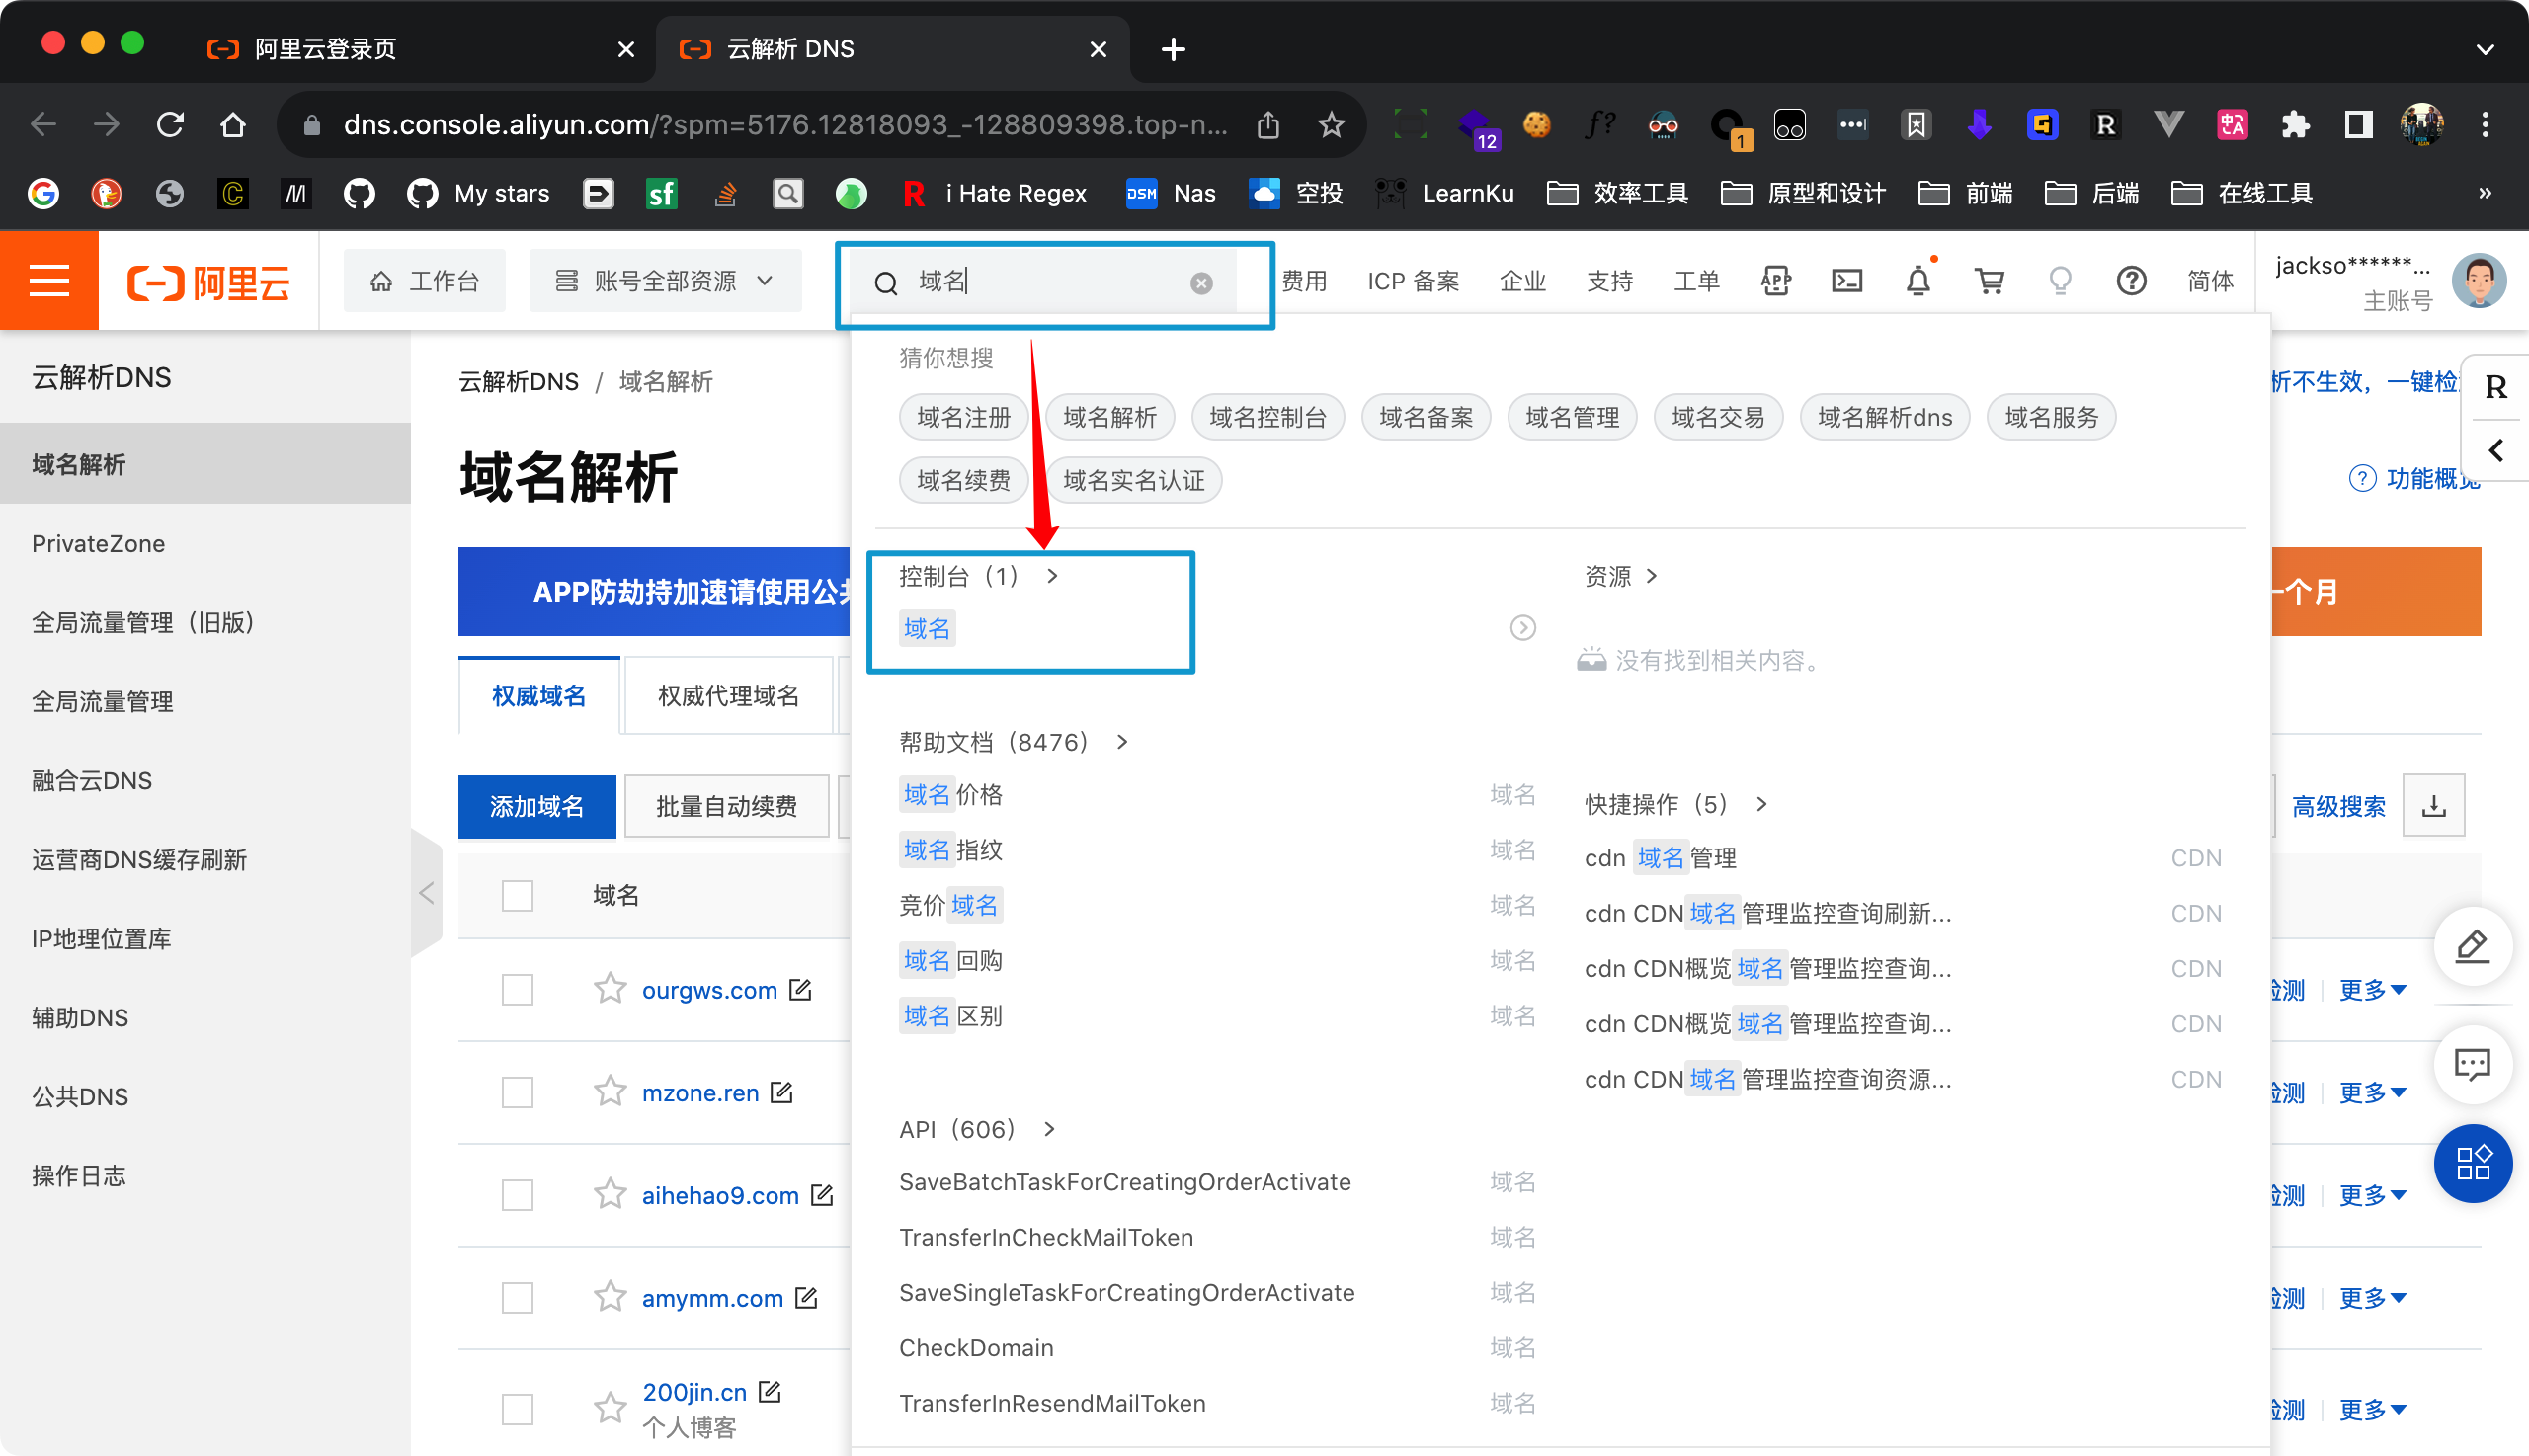Click the download export icon

2433,806
